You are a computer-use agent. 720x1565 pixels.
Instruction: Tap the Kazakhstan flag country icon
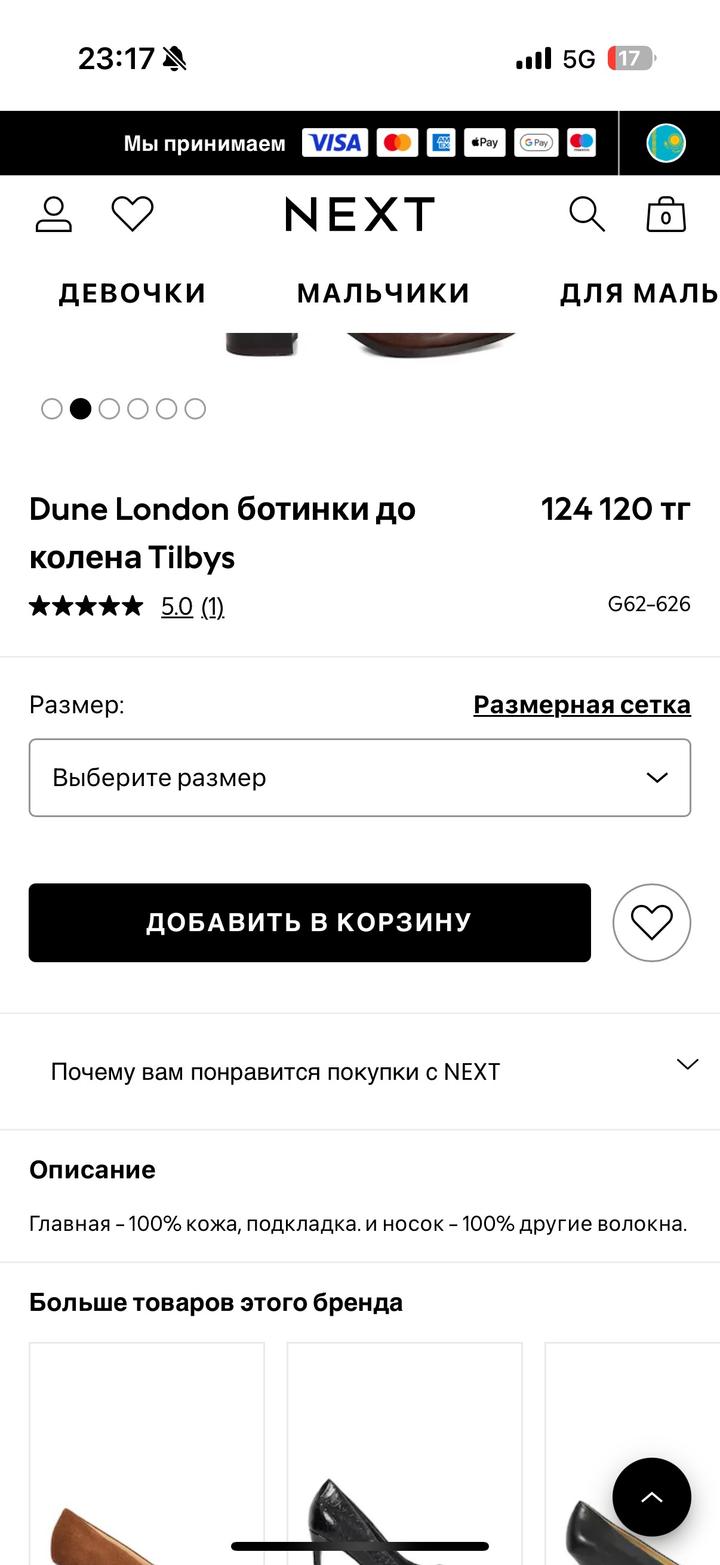(666, 143)
